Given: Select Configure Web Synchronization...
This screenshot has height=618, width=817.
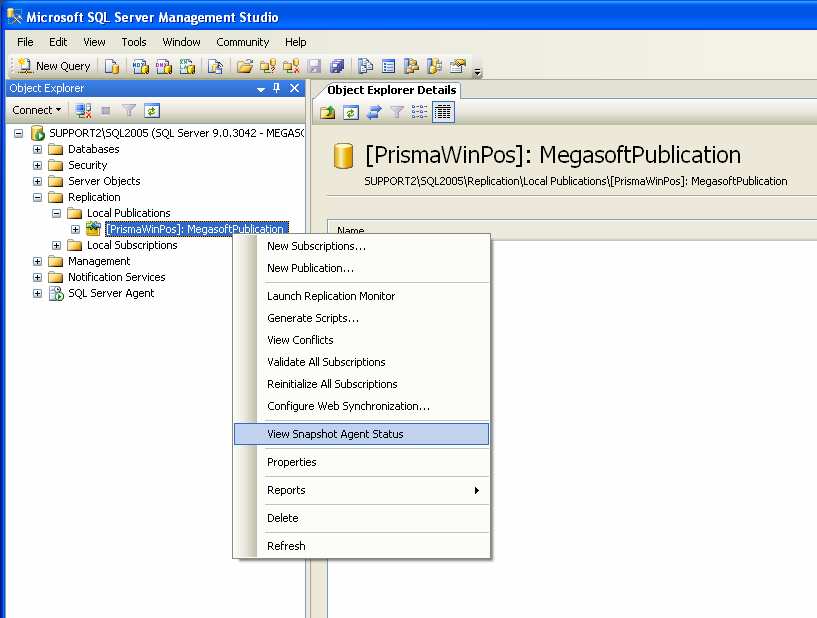Looking at the screenshot, I should pos(362,406).
